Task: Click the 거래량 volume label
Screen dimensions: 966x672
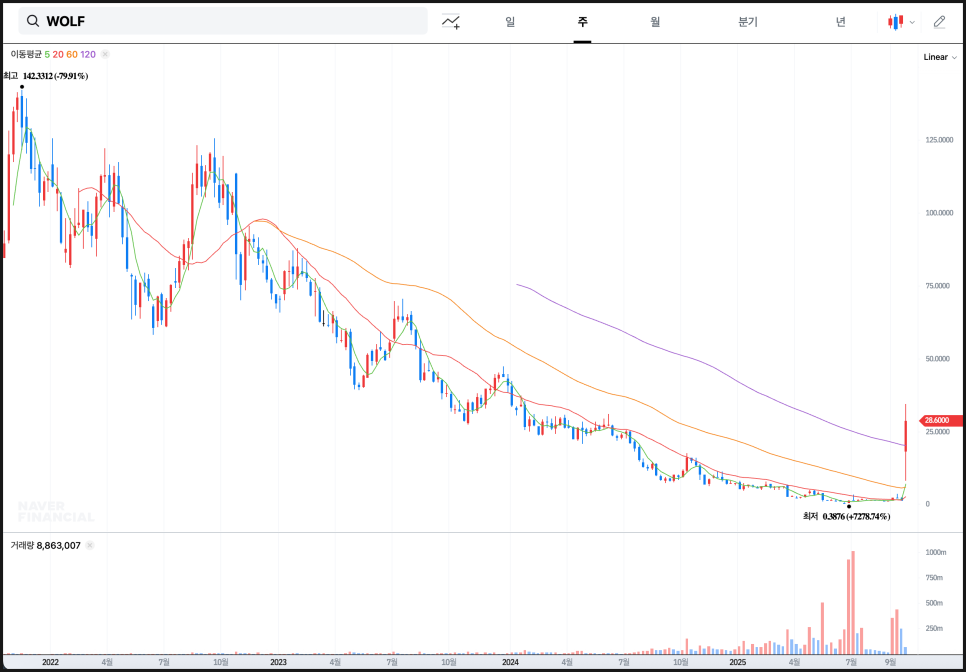Action: pos(22,545)
